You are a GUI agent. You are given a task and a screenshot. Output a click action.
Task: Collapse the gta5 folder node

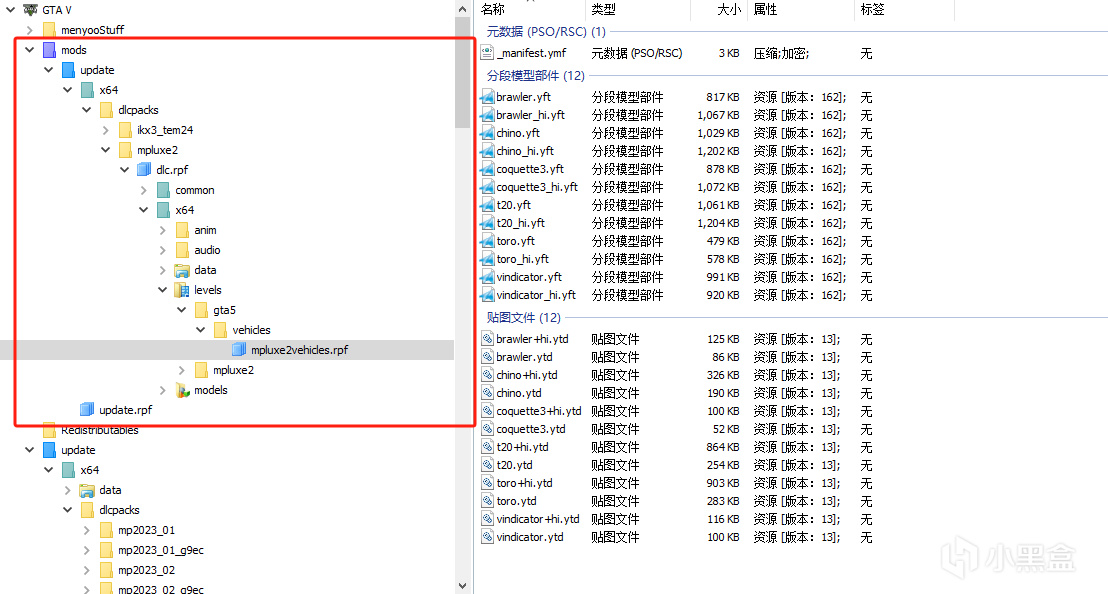[x=182, y=310]
